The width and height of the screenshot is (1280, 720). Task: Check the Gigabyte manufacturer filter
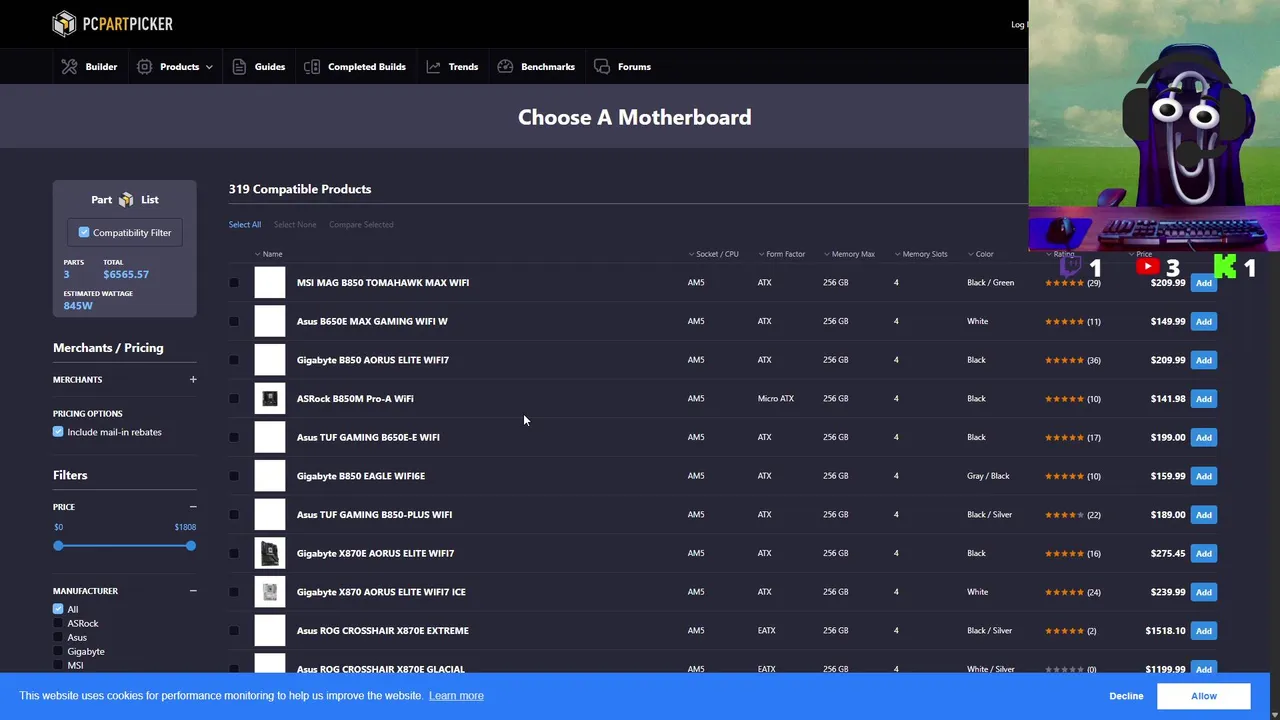click(58, 651)
